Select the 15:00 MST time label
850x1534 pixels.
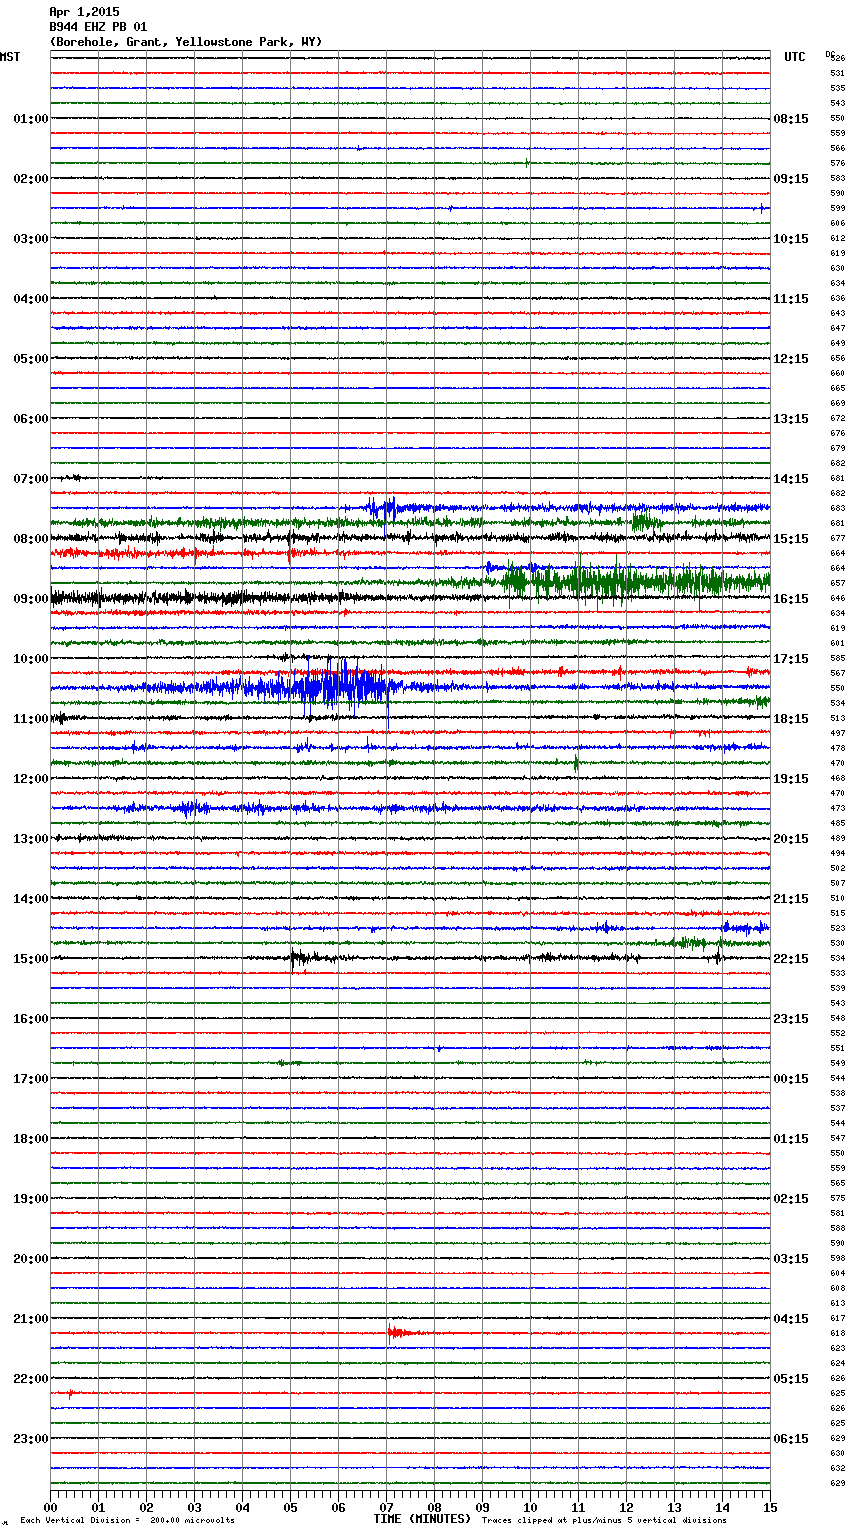(31, 959)
